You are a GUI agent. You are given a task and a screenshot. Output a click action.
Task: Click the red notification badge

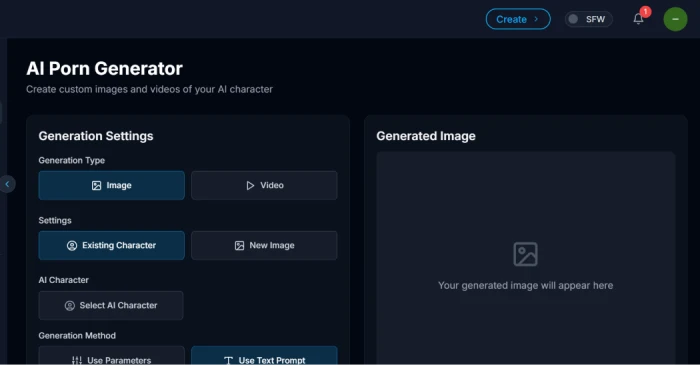[645, 12]
